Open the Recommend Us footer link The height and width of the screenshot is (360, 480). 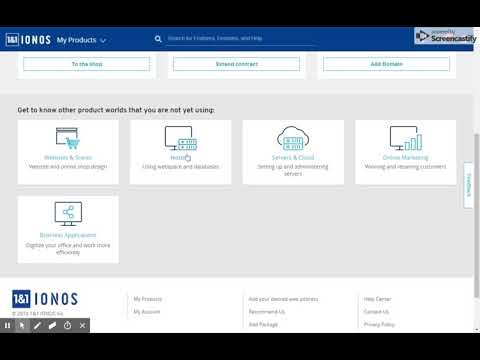267,312
